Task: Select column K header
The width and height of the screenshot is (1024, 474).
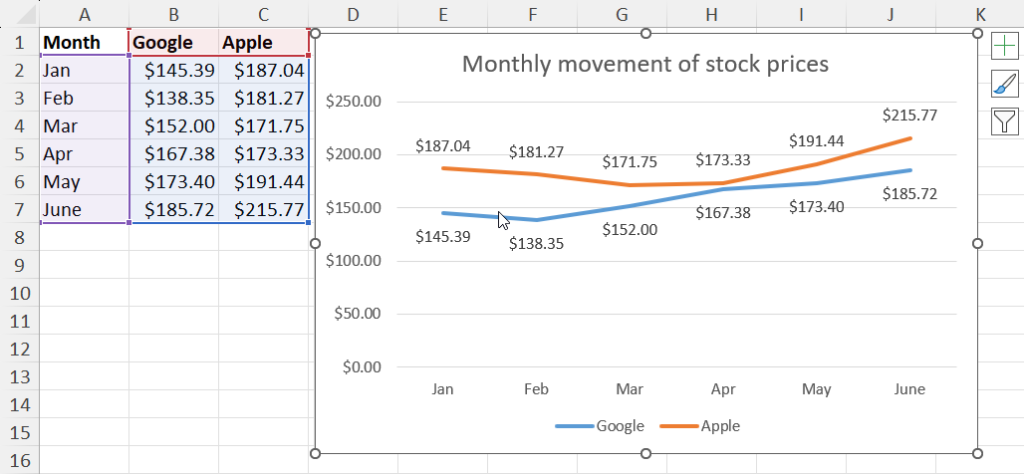Action: click(980, 14)
